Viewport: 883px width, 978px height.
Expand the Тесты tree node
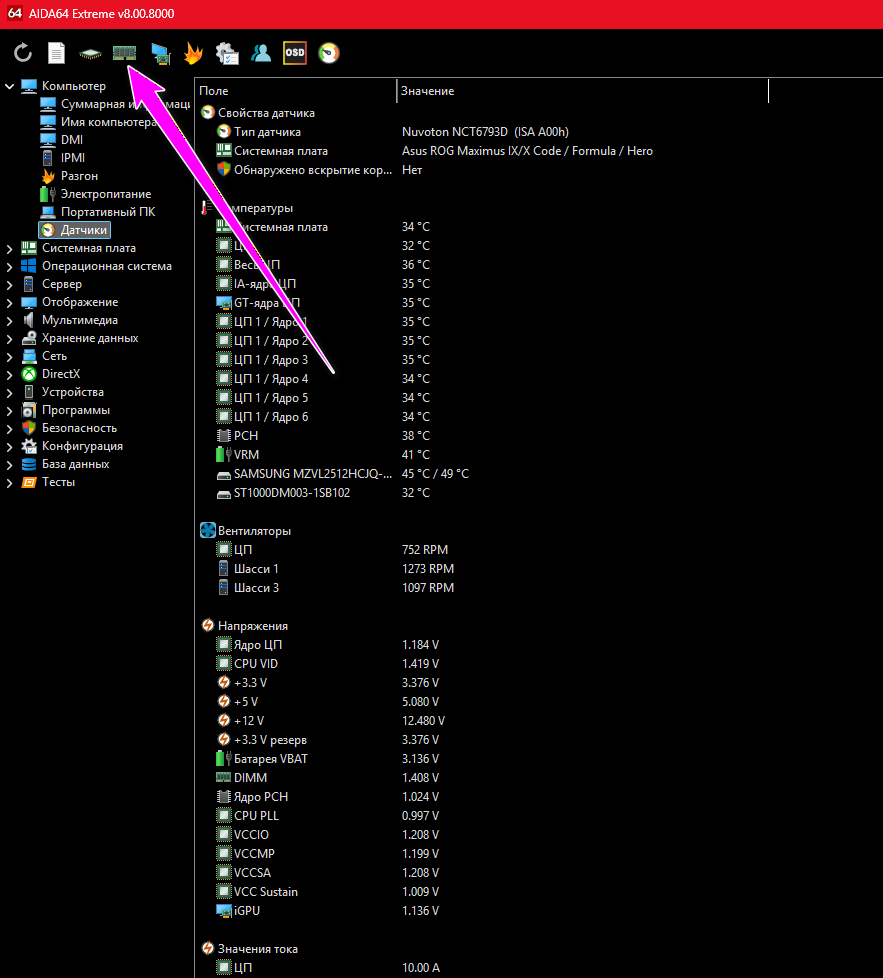coord(10,482)
